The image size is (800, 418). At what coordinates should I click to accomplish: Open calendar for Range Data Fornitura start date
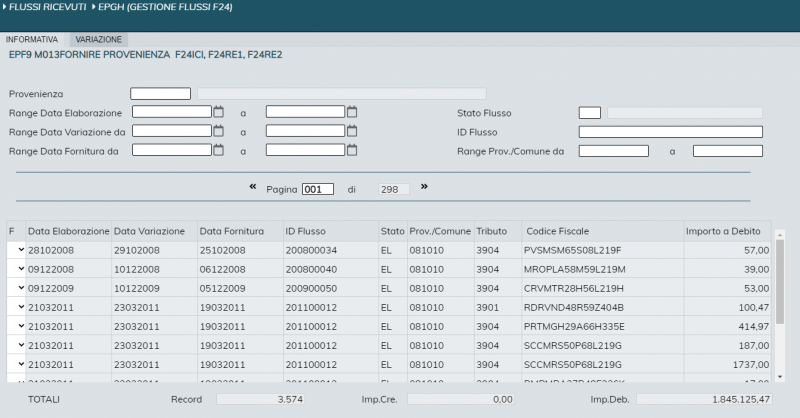[218, 150]
